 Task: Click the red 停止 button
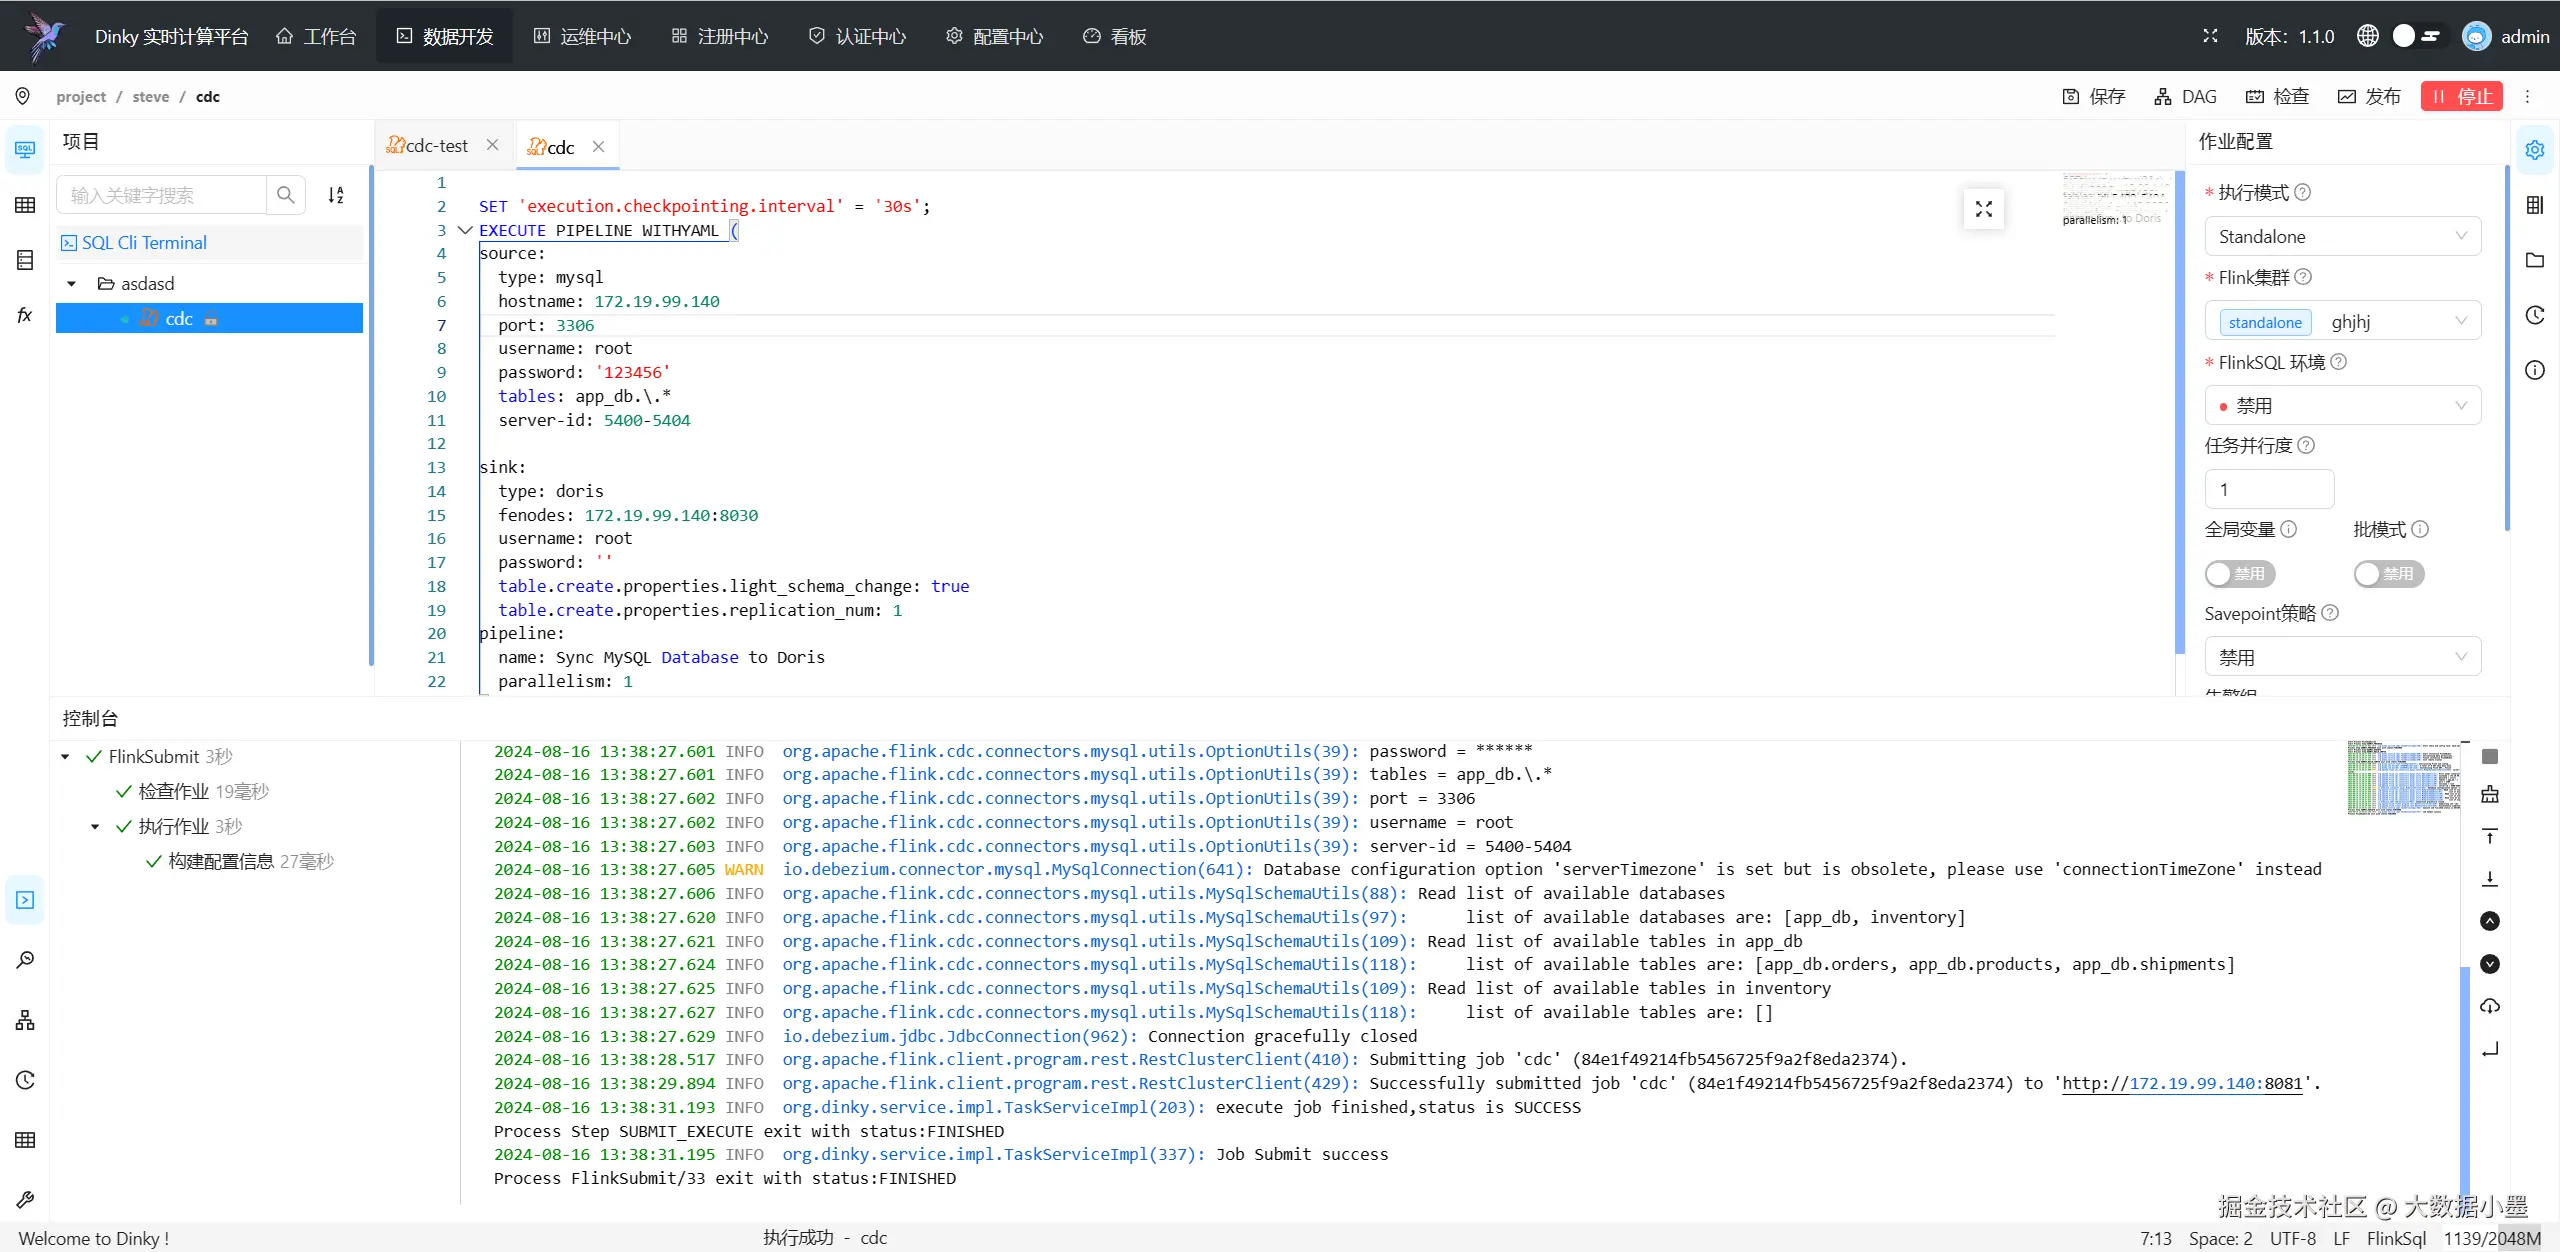tap(2462, 96)
